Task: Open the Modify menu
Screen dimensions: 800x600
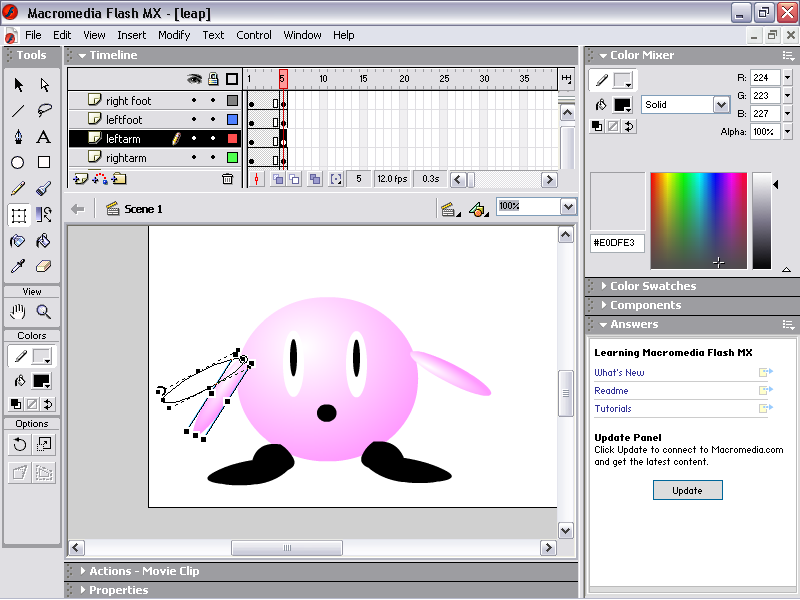Action: pyautogui.click(x=174, y=35)
